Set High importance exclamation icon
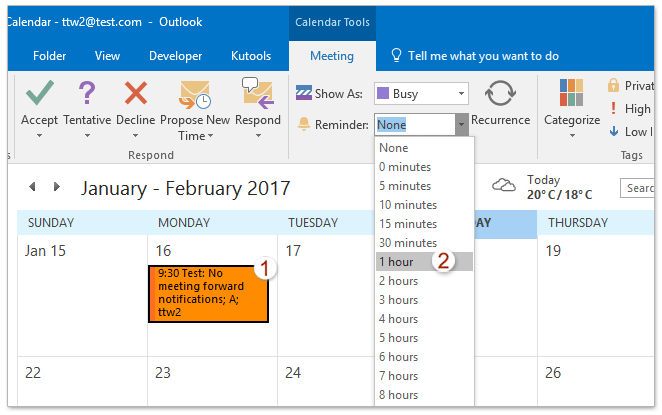Image resolution: width=662 pixels, height=415 pixels. 613,108
